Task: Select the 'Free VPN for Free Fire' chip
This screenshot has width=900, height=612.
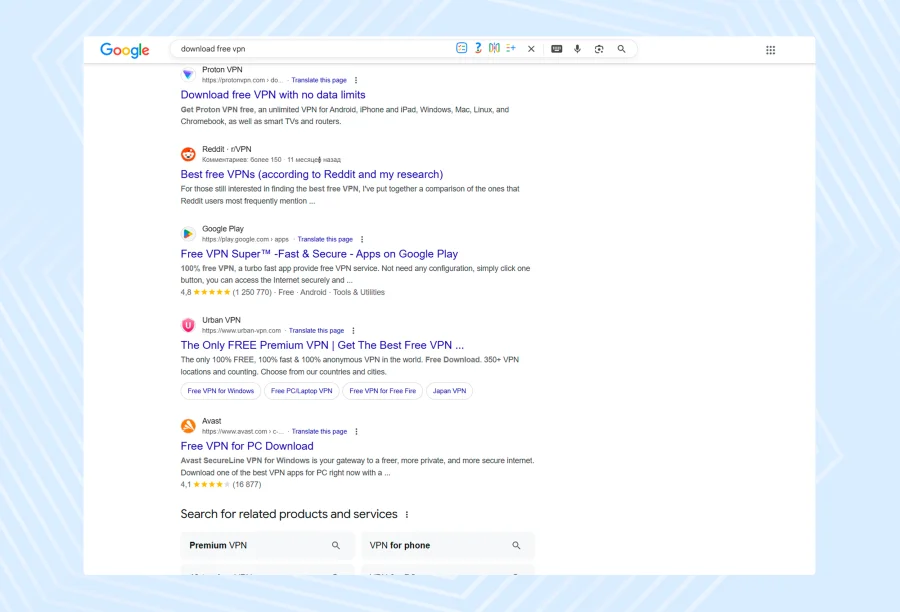Action: [382, 391]
